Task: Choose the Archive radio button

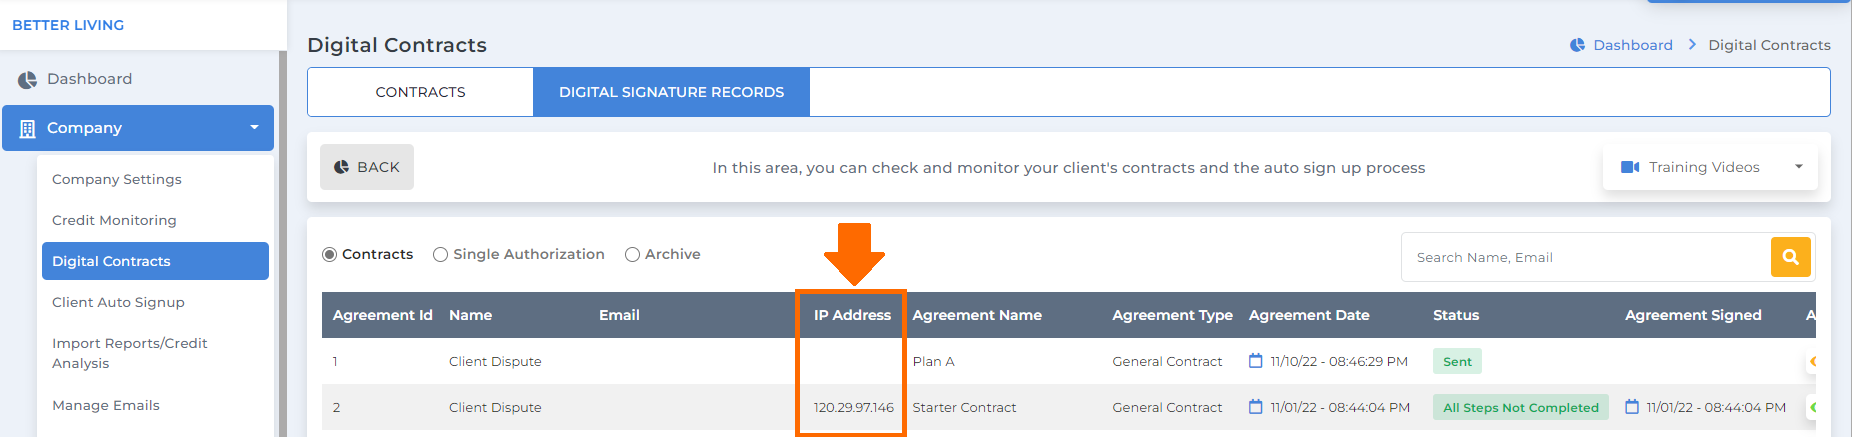Action: (632, 255)
